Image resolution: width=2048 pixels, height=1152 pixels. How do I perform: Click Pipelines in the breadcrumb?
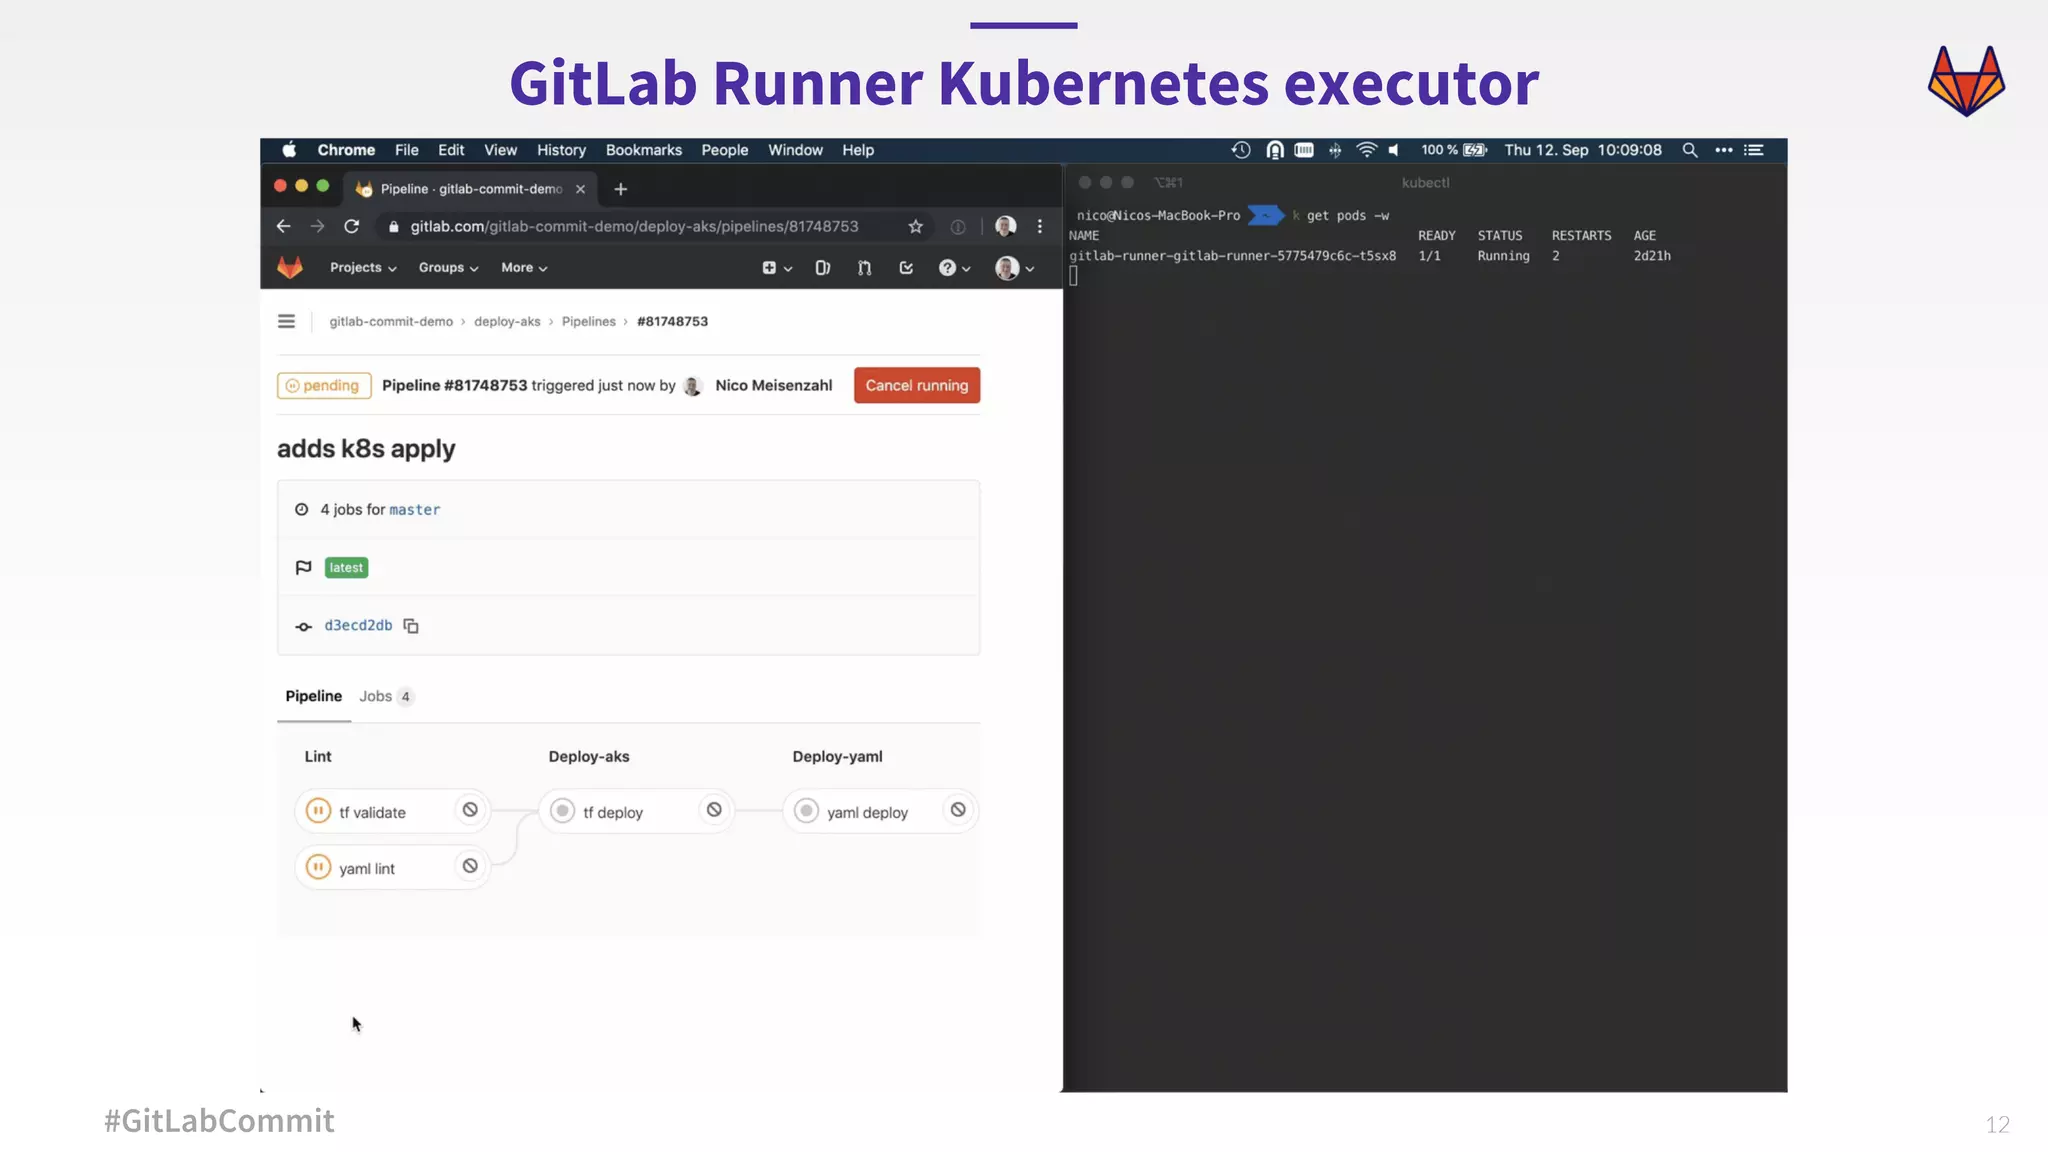tap(588, 322)
